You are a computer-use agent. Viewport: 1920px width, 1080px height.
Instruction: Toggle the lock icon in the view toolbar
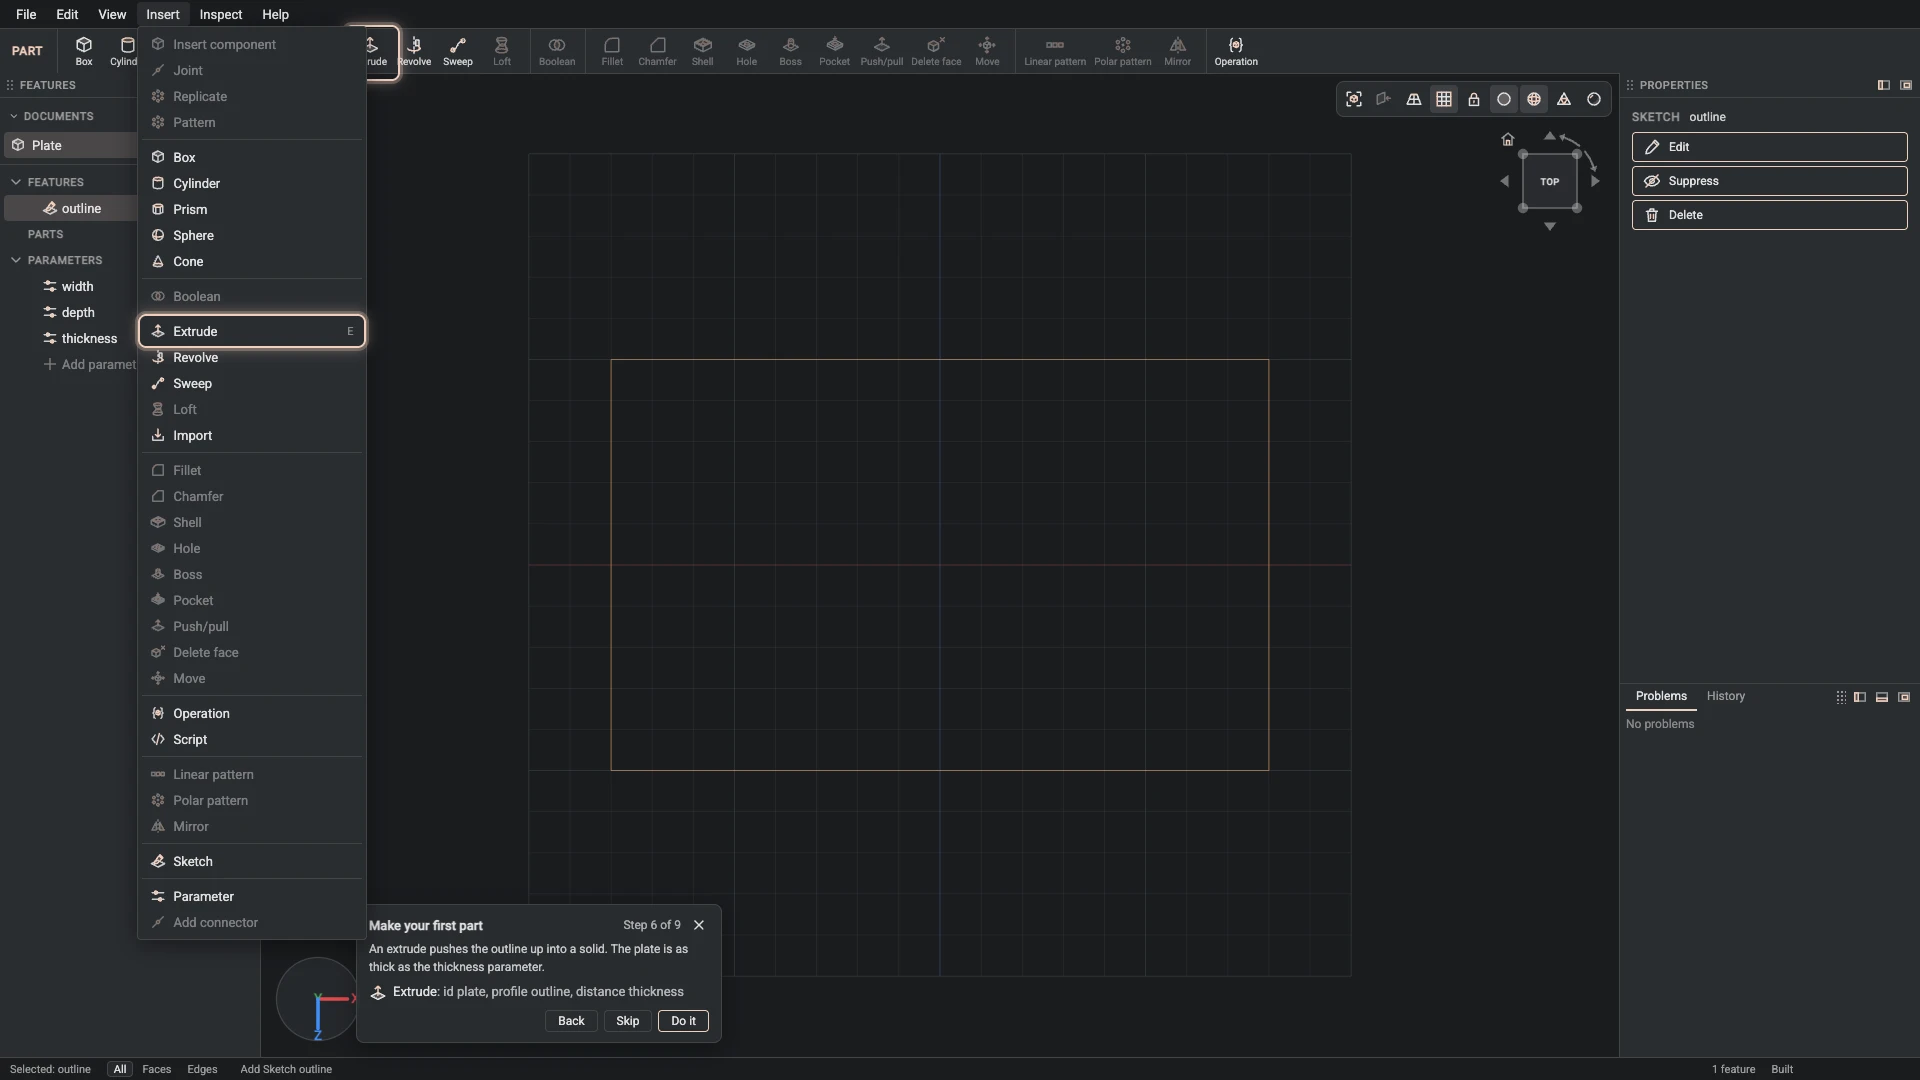pos(1474,99)
